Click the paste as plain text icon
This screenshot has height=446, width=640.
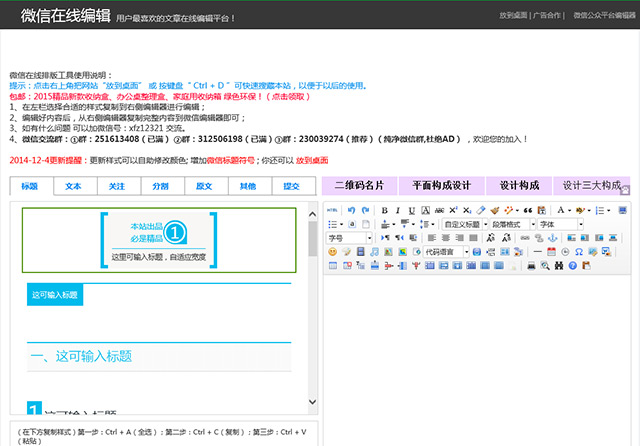coord(542,210)
